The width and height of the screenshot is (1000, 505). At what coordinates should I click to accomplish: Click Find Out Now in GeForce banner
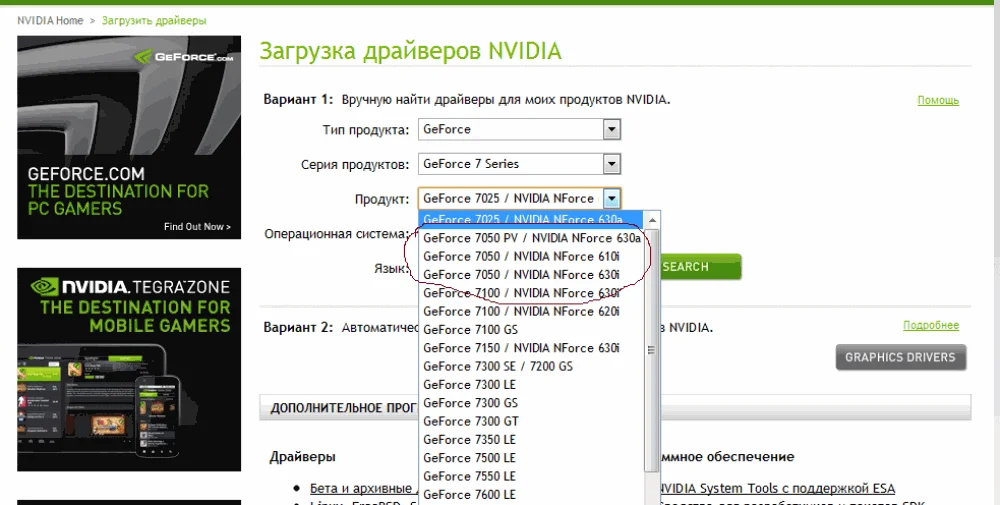coord(197,226)
